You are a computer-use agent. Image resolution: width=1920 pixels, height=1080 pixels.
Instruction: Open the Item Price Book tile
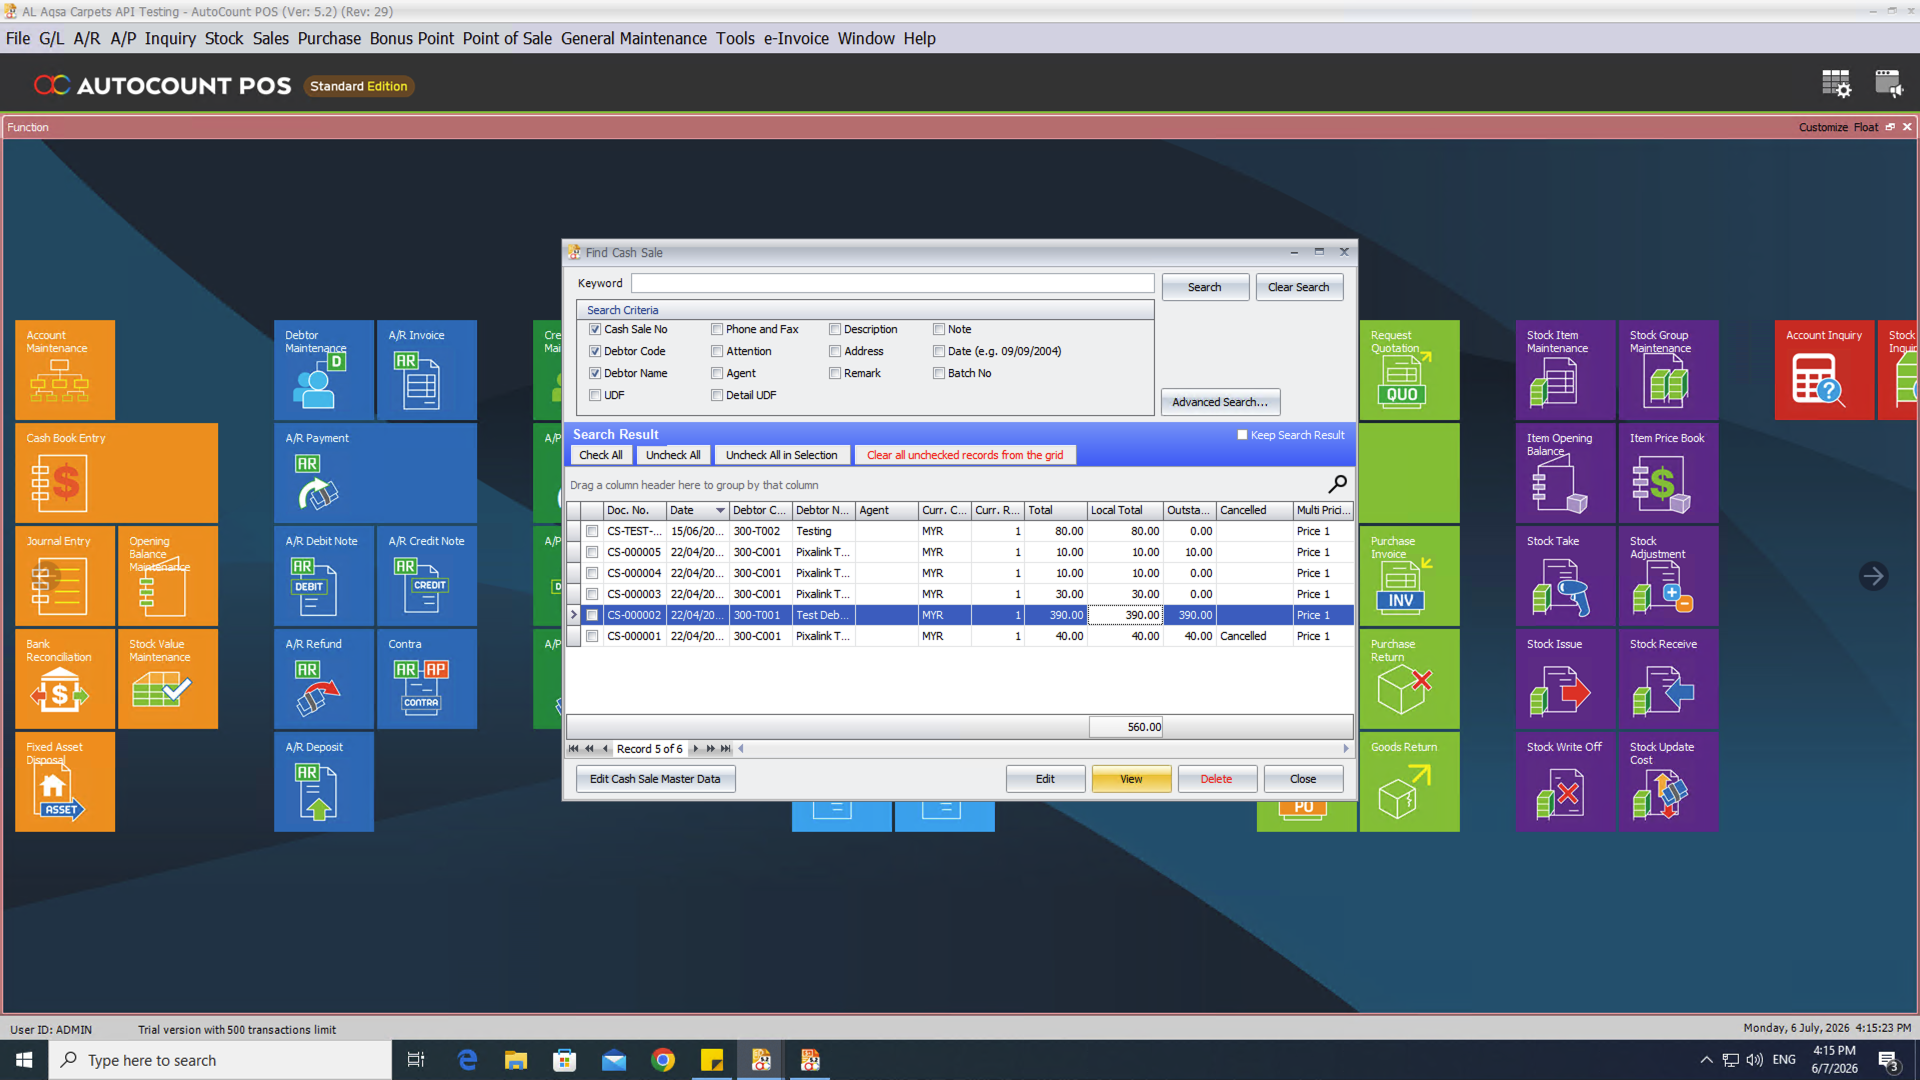coord(1669,473)
